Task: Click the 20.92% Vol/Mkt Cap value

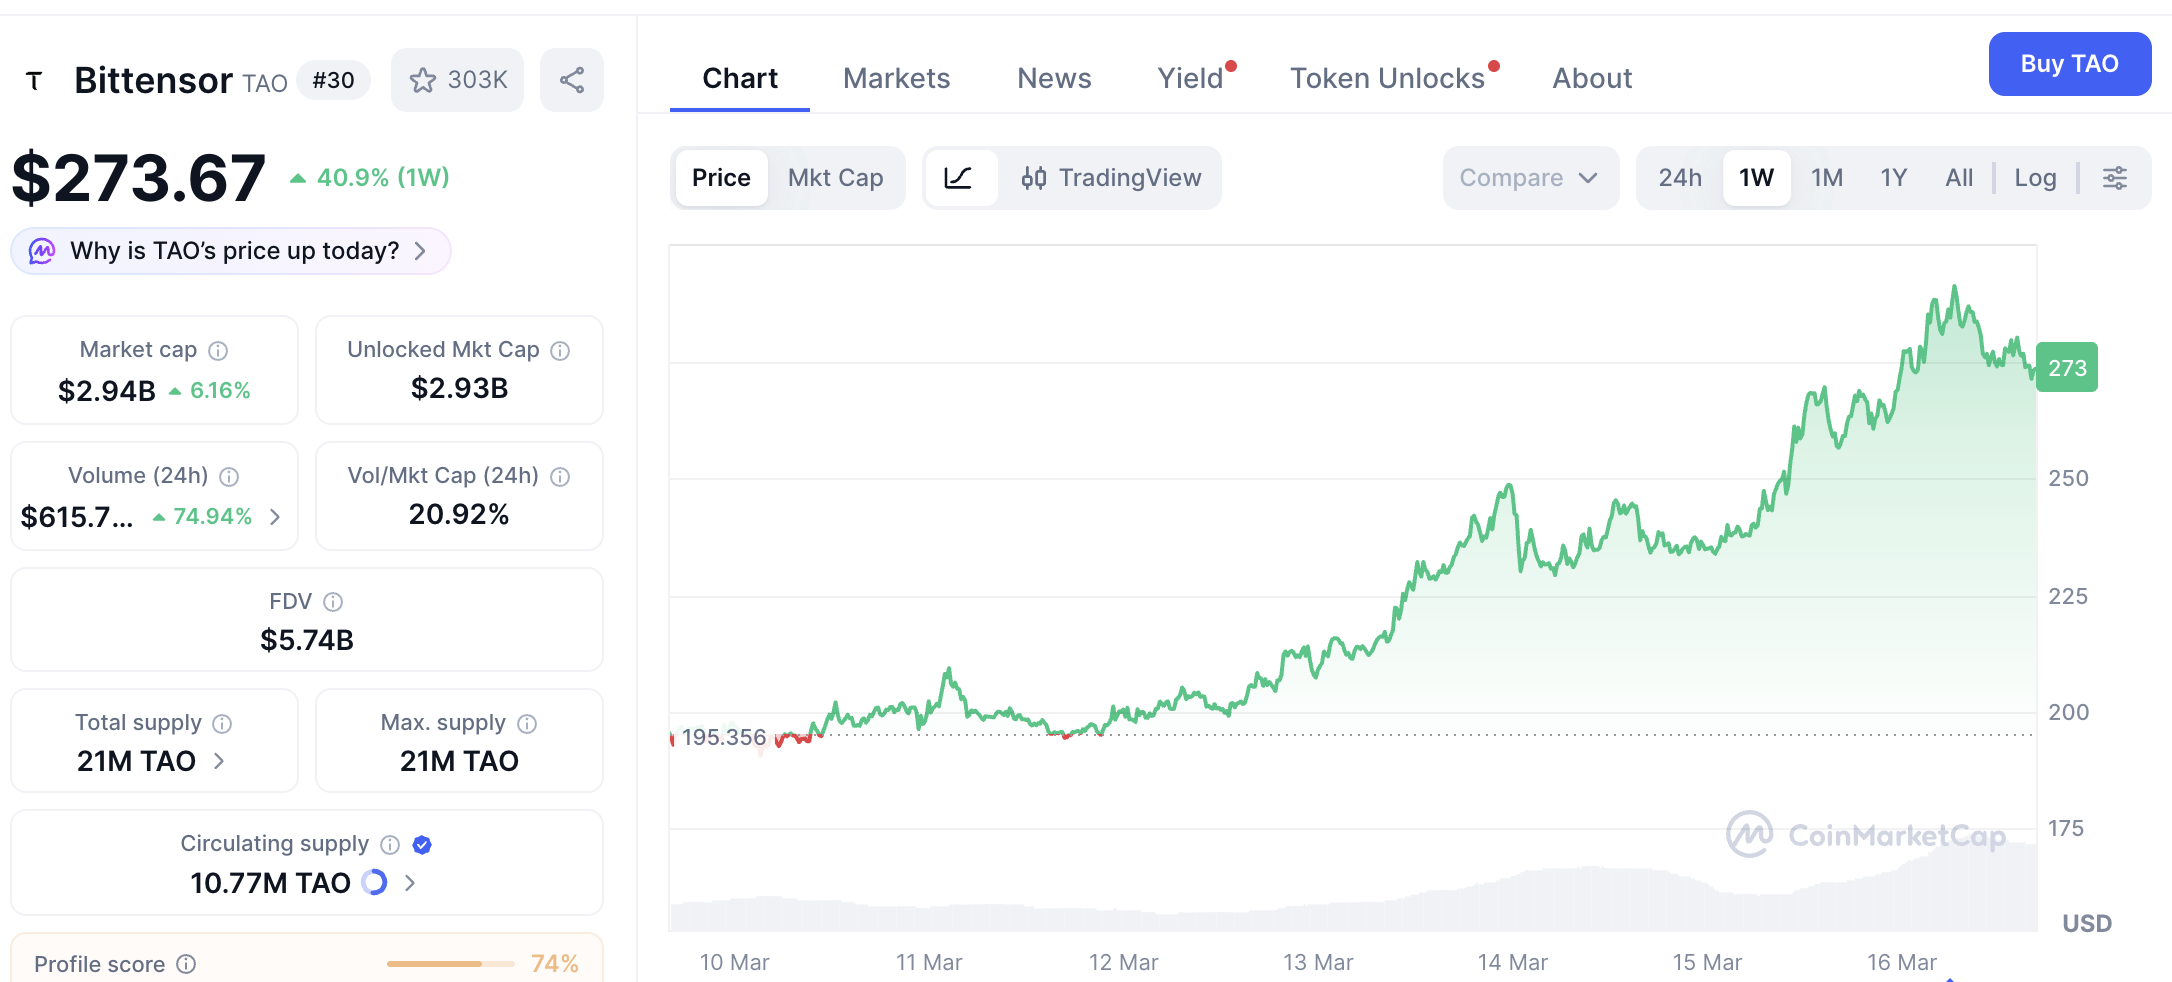Action: tap(459, 514)
